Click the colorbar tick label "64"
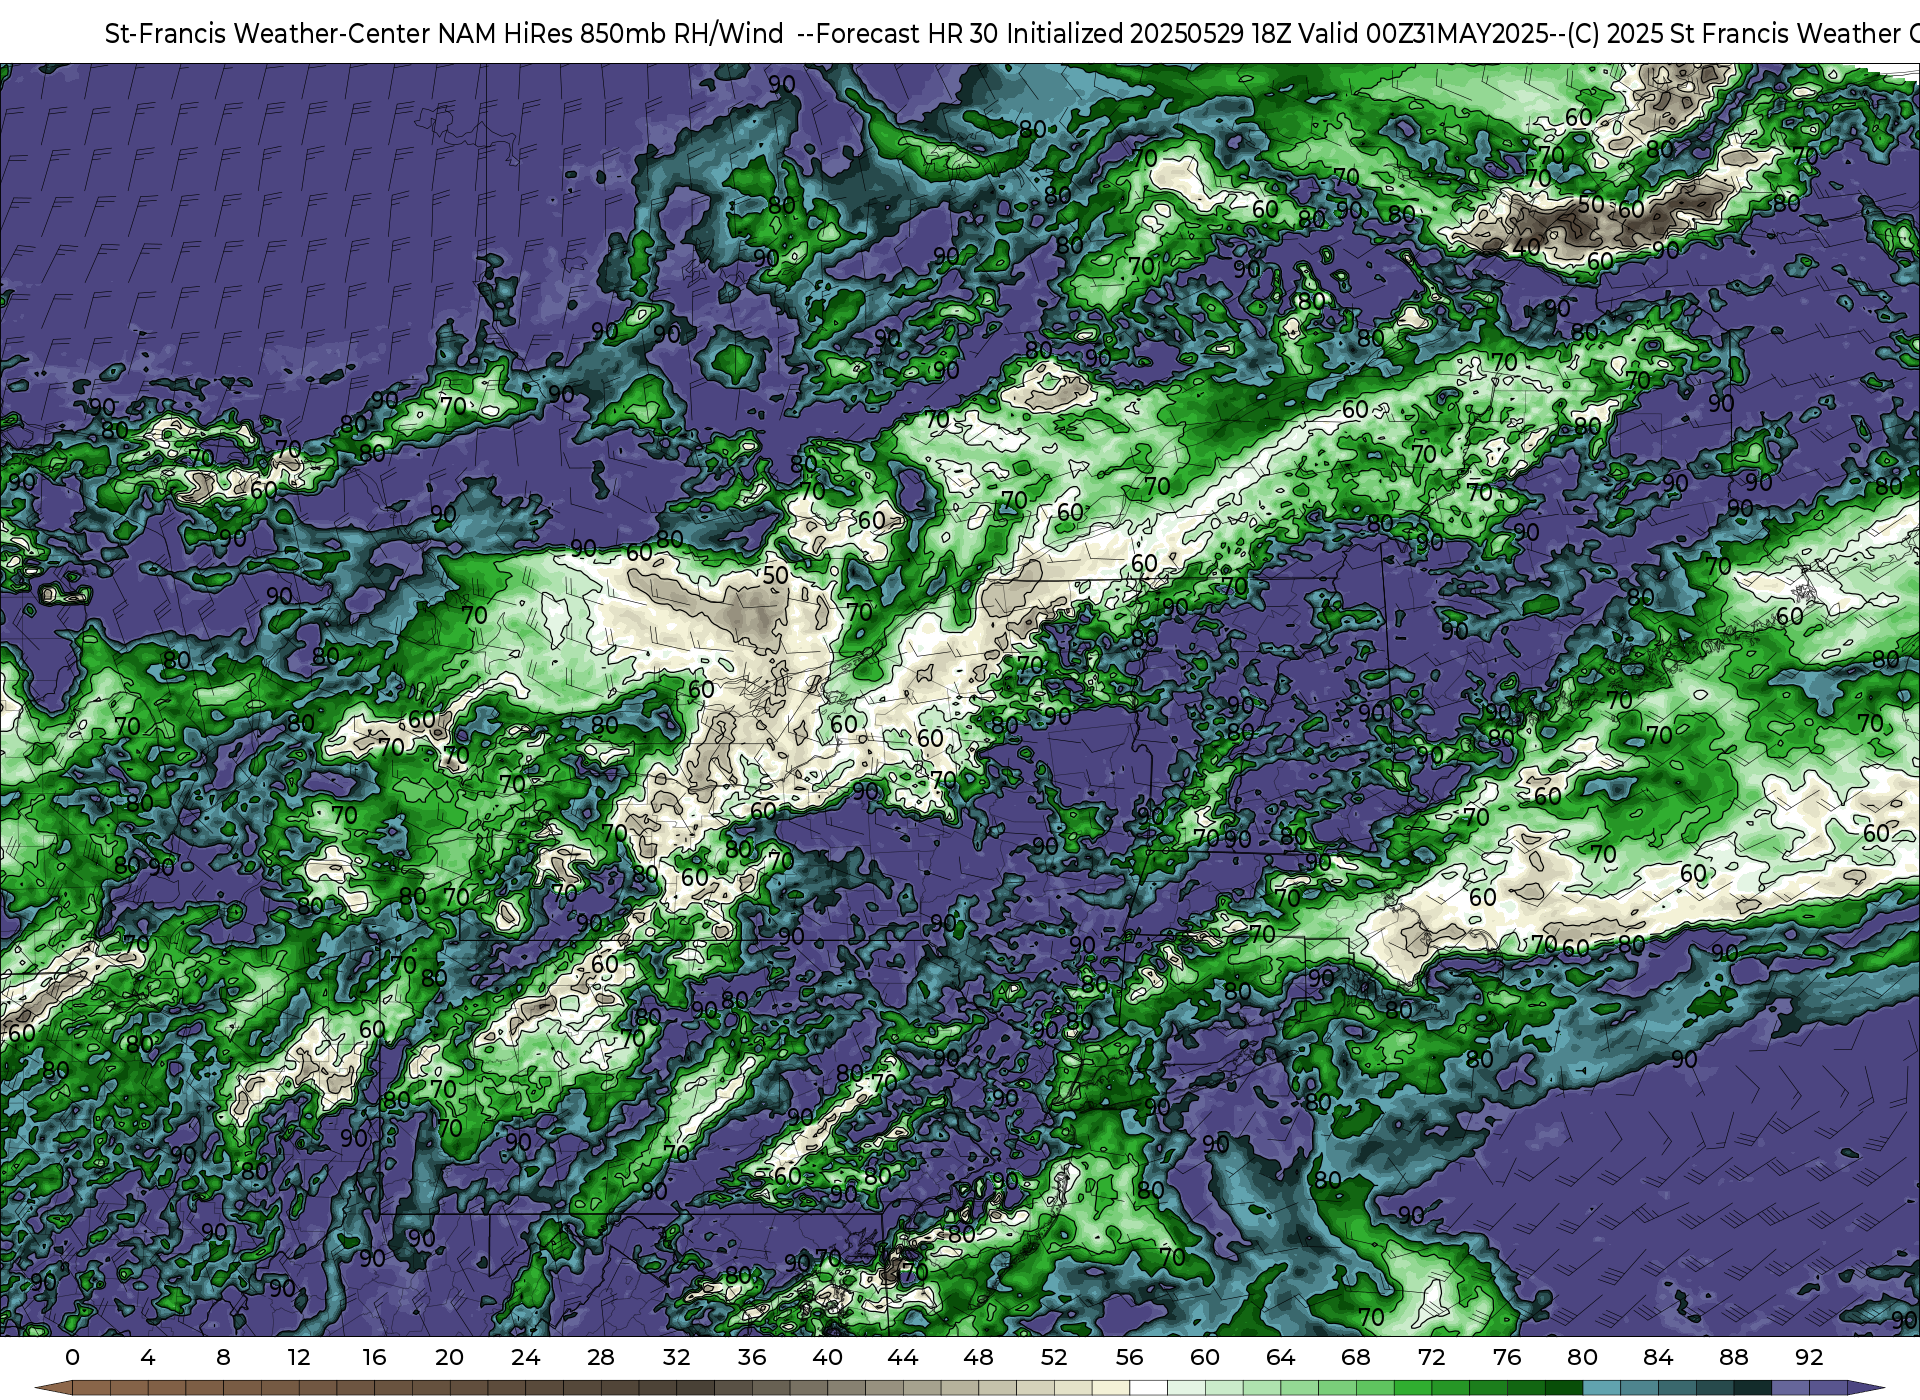Image resolution: width=1920 pixels, height=1400 pixels. coord(1280,1357)
